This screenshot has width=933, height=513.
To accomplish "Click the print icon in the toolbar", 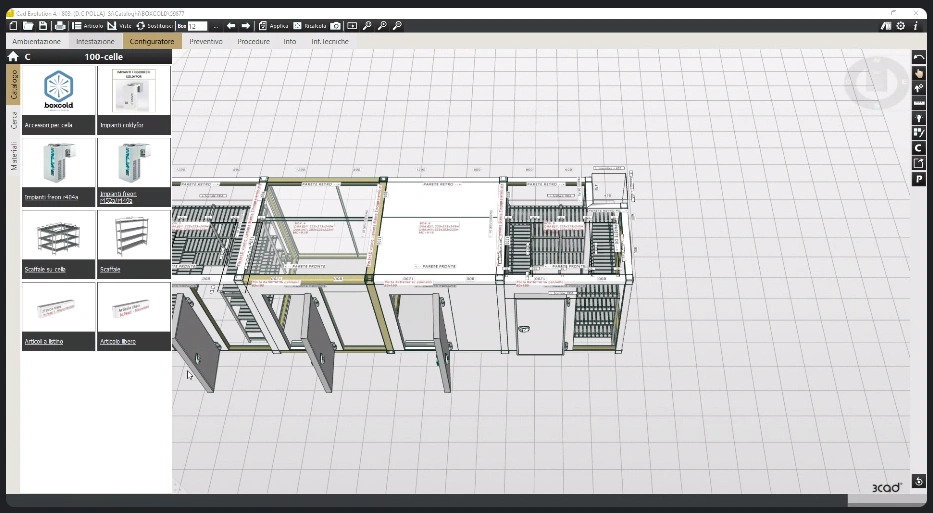I will (x=60, y=26).
